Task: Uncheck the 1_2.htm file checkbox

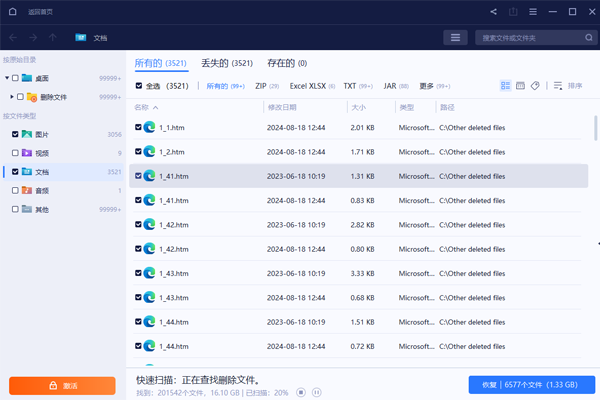Action: (x=139, y=152)
